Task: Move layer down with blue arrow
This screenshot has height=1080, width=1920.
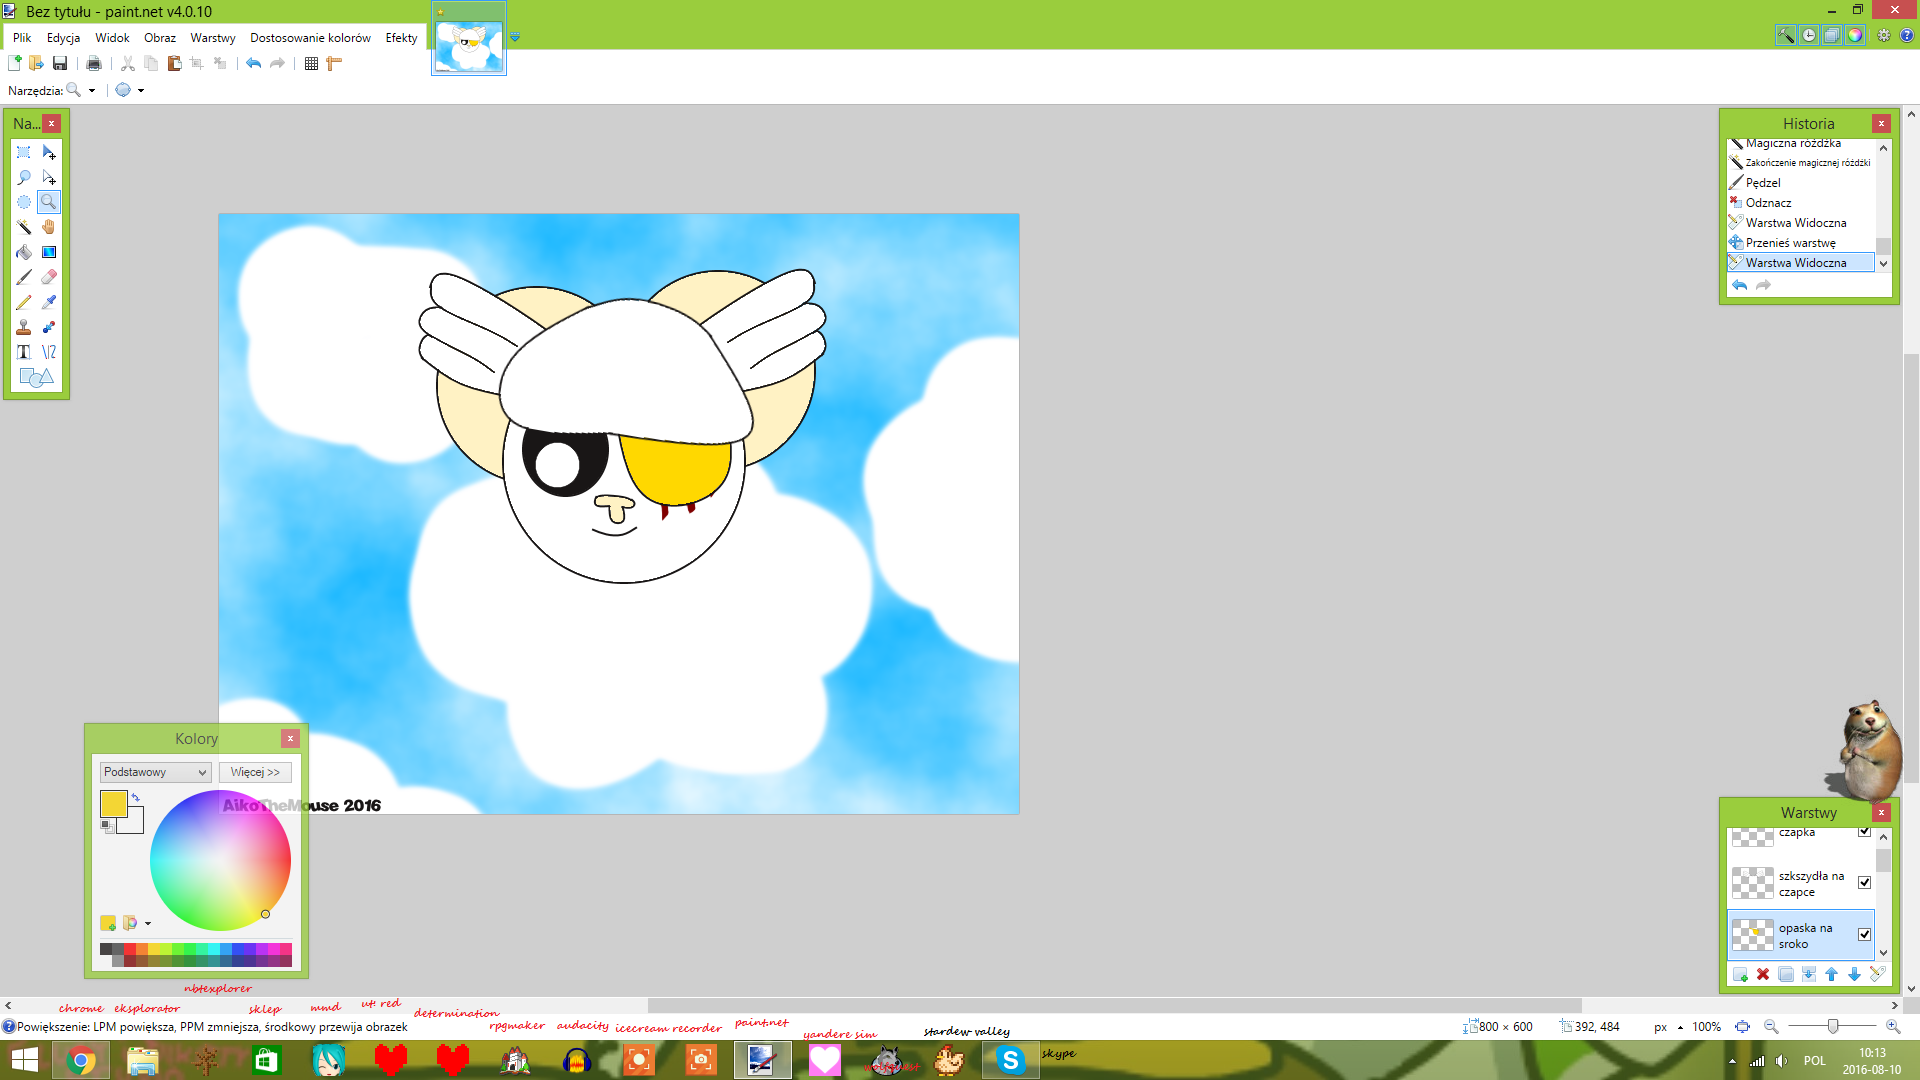Action: 1855,974
